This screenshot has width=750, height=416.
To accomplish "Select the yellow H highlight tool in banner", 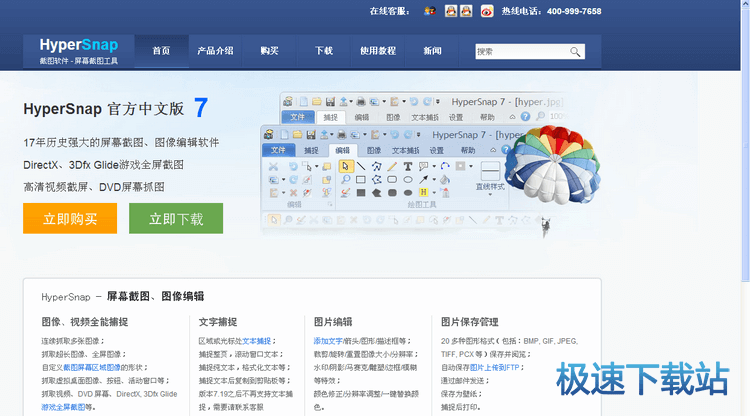I will pyautogui.click(x=423, y=192).
